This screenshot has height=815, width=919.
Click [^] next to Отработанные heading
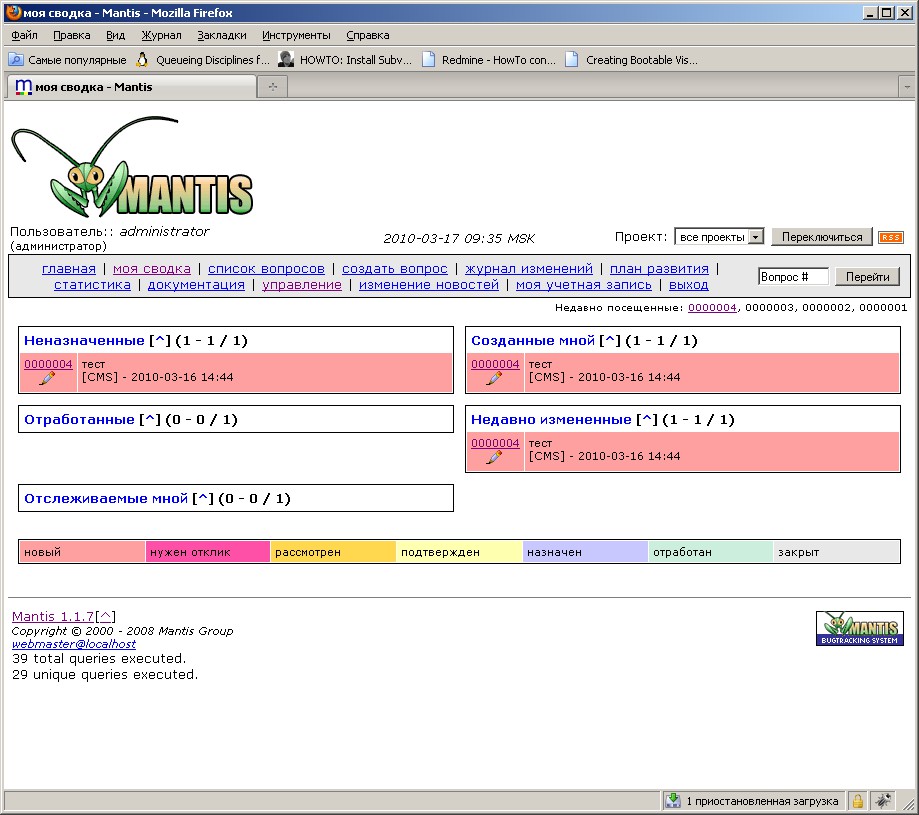pos(149,420)
